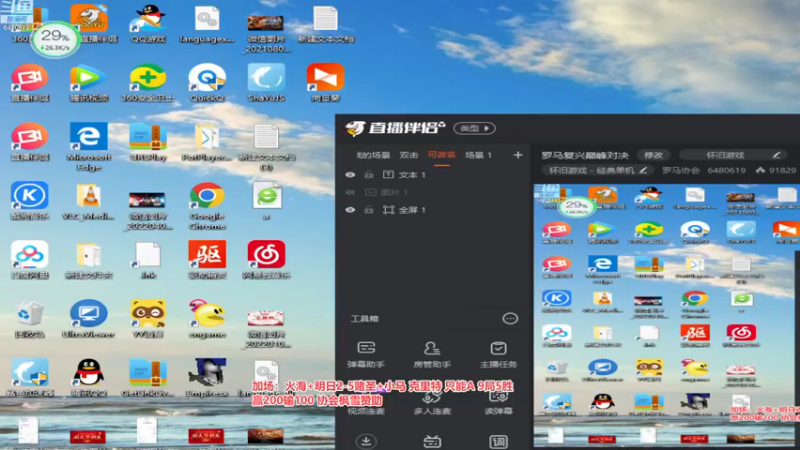Click the room number 6480619
The width and height of the screenshot is (800, 450).
[726, 170]
